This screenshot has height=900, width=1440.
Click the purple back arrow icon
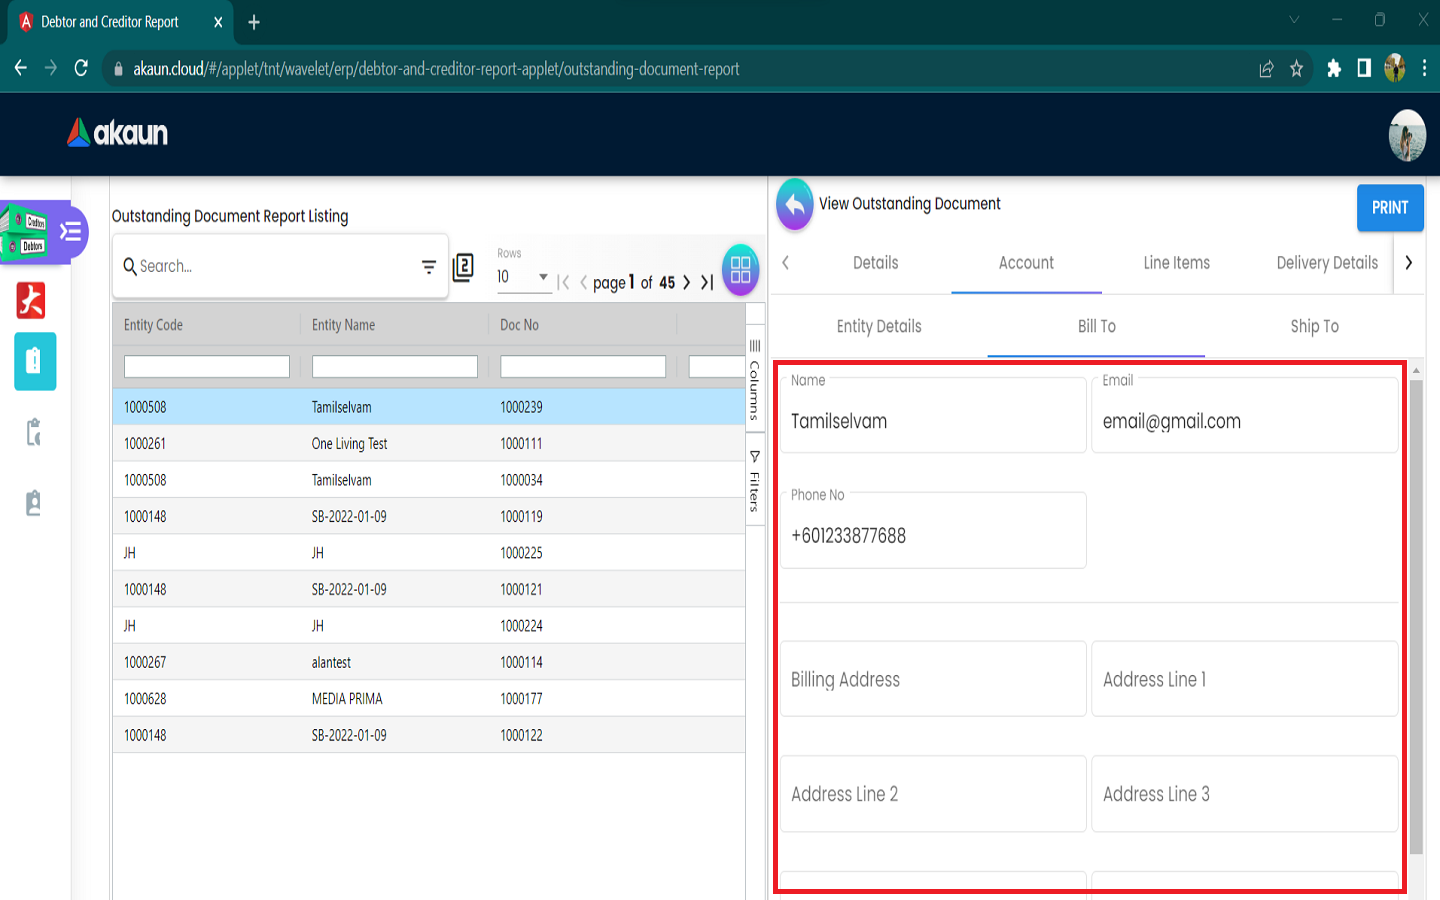(795, 205)
